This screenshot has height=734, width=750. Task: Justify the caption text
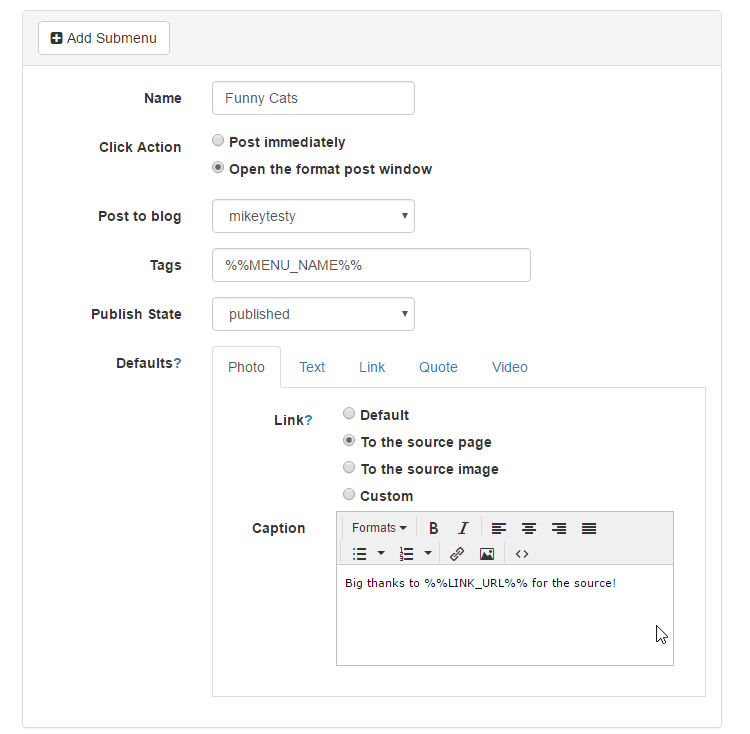click(589, 528)
